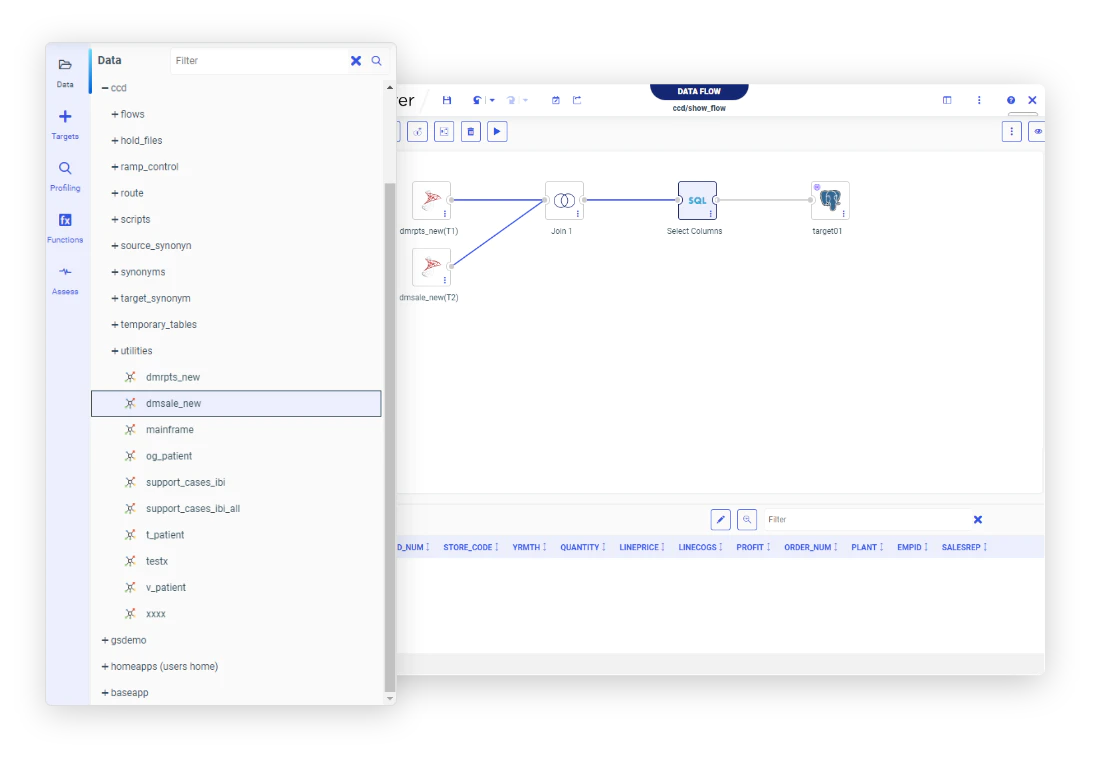
Task: Collapse the ccd folder
Action: tap(105, 88)
